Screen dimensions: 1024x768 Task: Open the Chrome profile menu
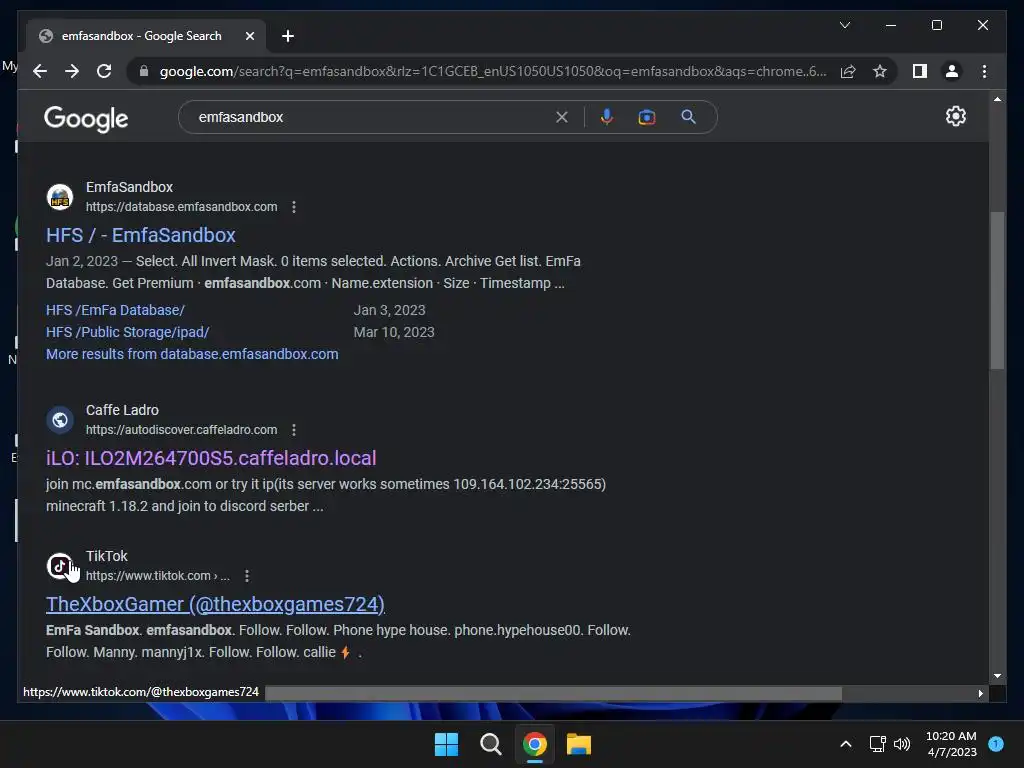point(952,71)
